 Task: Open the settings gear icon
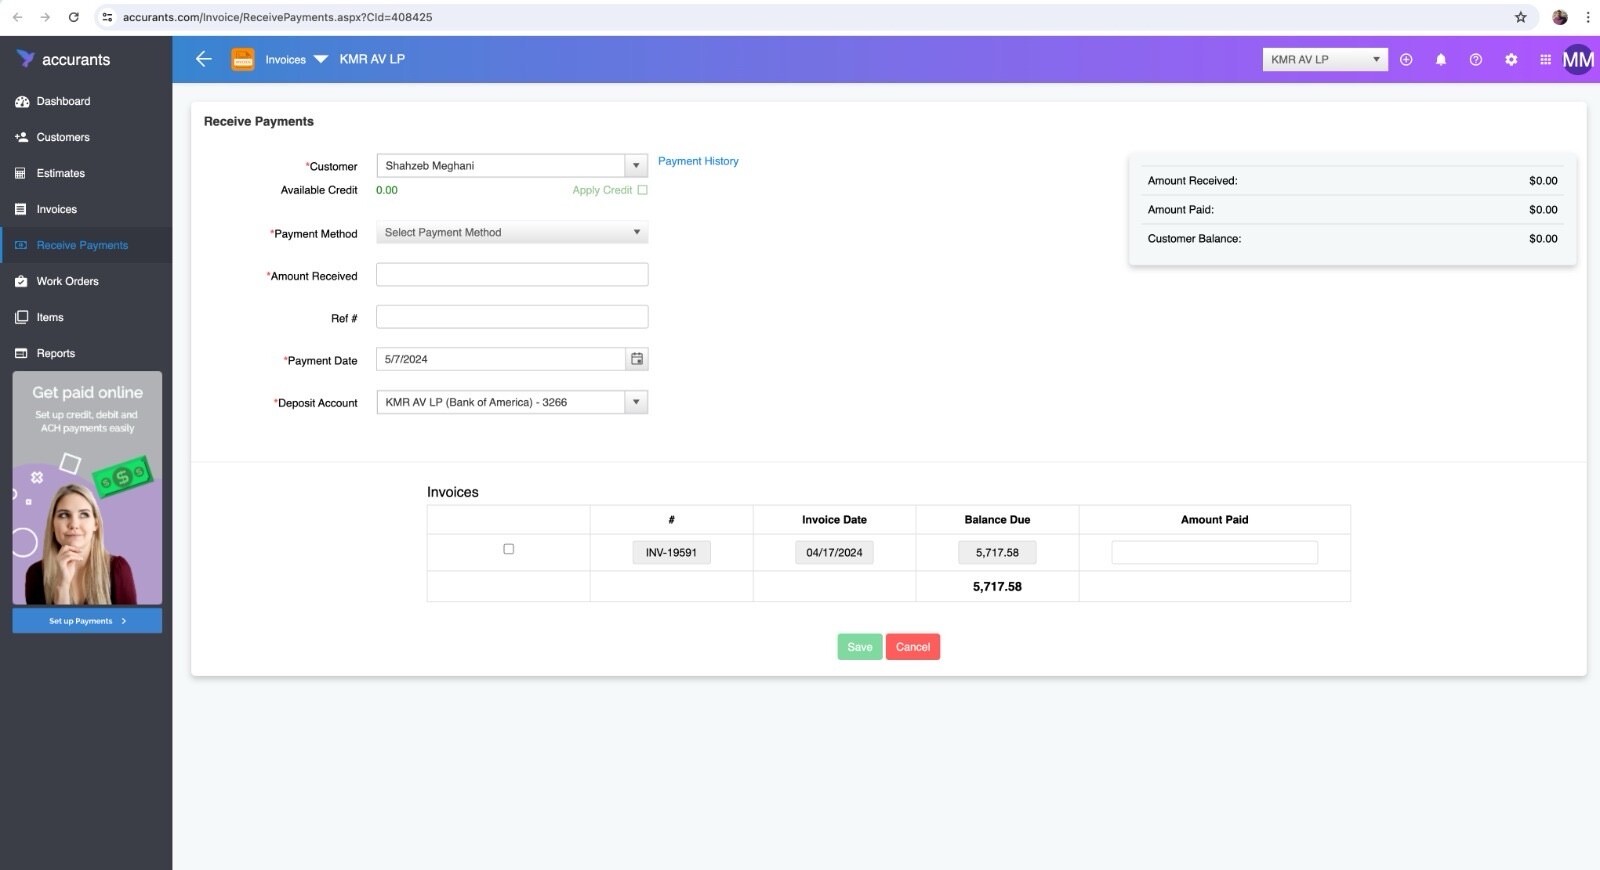point(1511,59)
